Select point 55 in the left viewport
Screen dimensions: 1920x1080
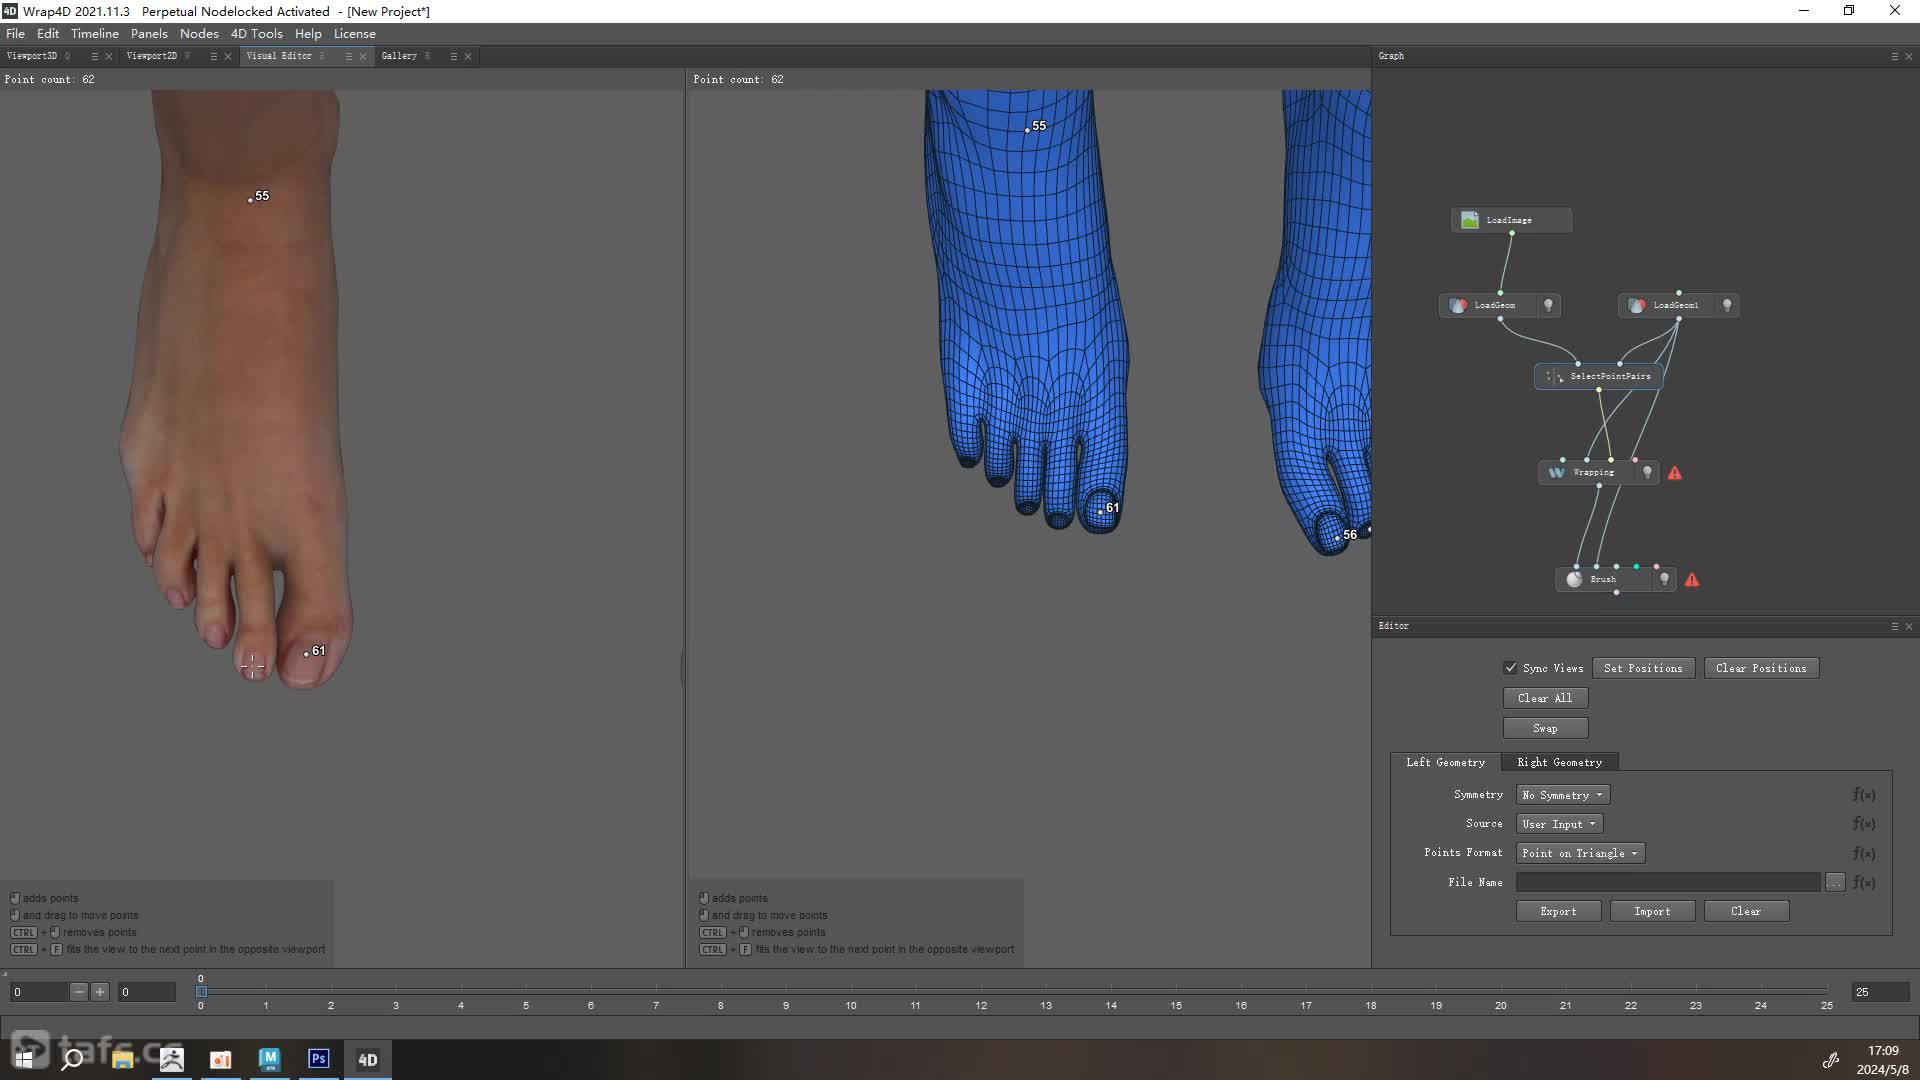(x=250, y=200)
